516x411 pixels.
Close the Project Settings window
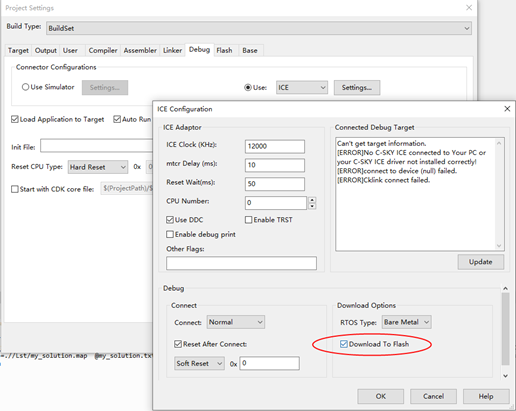[469, 8]
